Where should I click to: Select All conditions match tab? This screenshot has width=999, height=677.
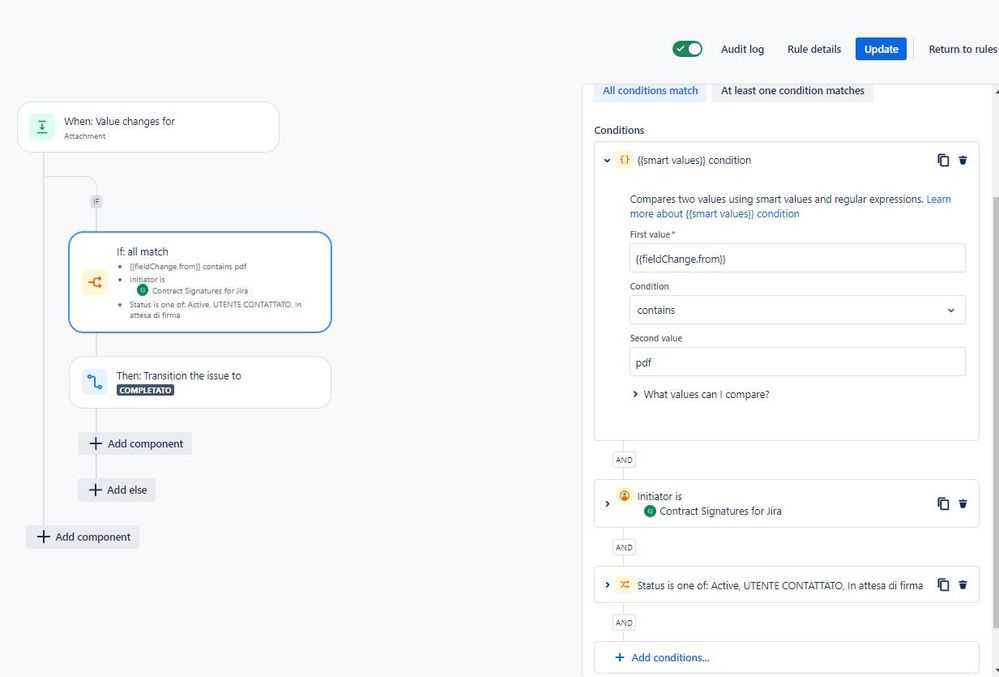point(650,90)
